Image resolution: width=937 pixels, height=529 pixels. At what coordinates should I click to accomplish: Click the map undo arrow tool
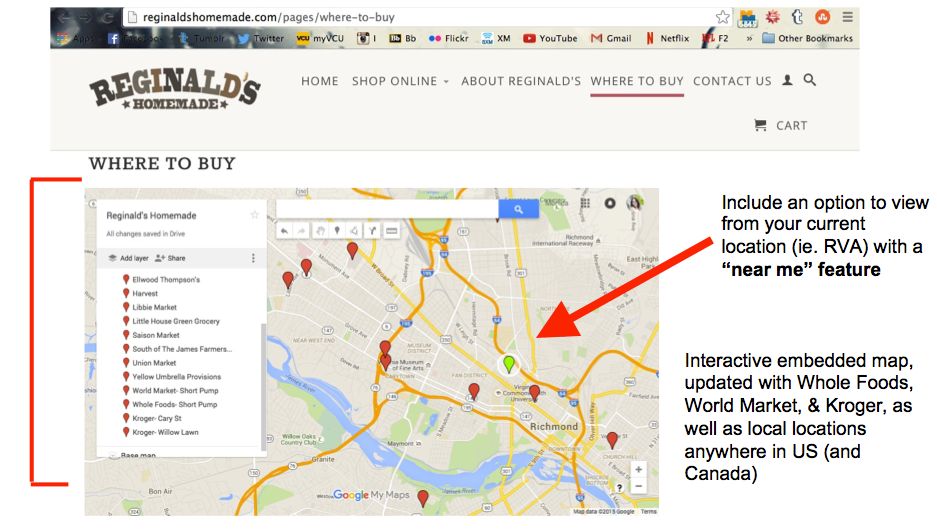pyautogui.click(x=284, y=231)
